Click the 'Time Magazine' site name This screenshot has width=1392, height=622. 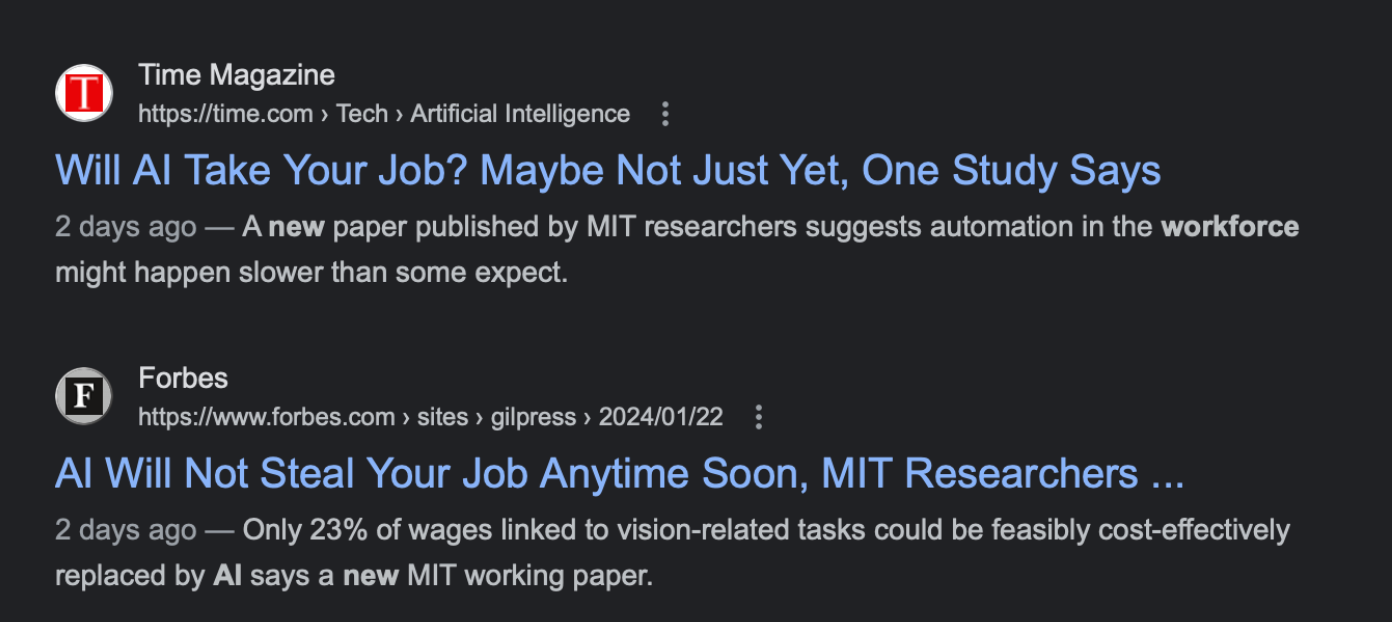click(x=236, y=75)
